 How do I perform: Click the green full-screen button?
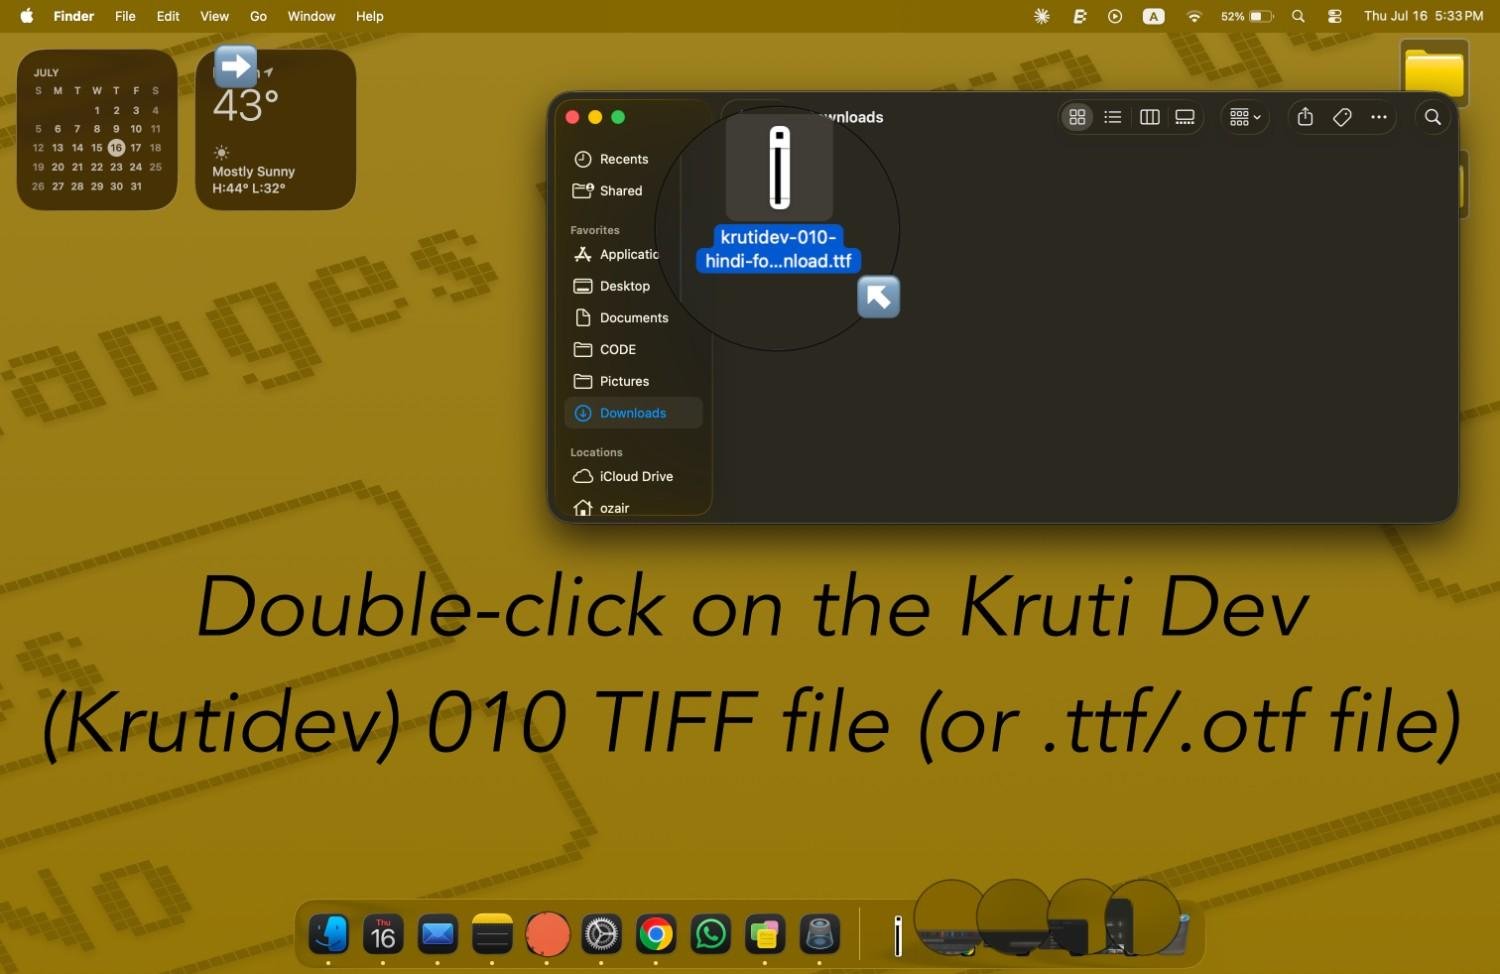(x=618, y=117)
